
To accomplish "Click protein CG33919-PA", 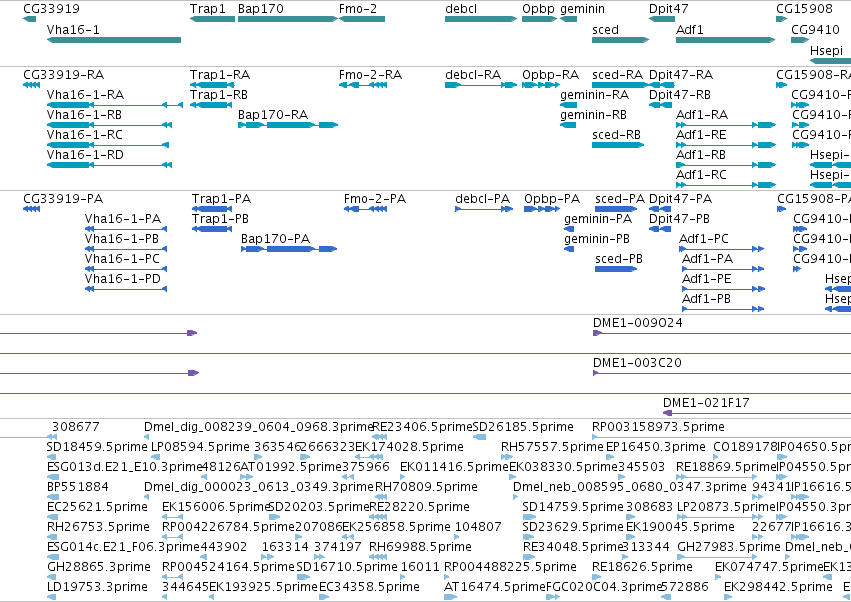I will pyautogui.click(x=31, y=209).
